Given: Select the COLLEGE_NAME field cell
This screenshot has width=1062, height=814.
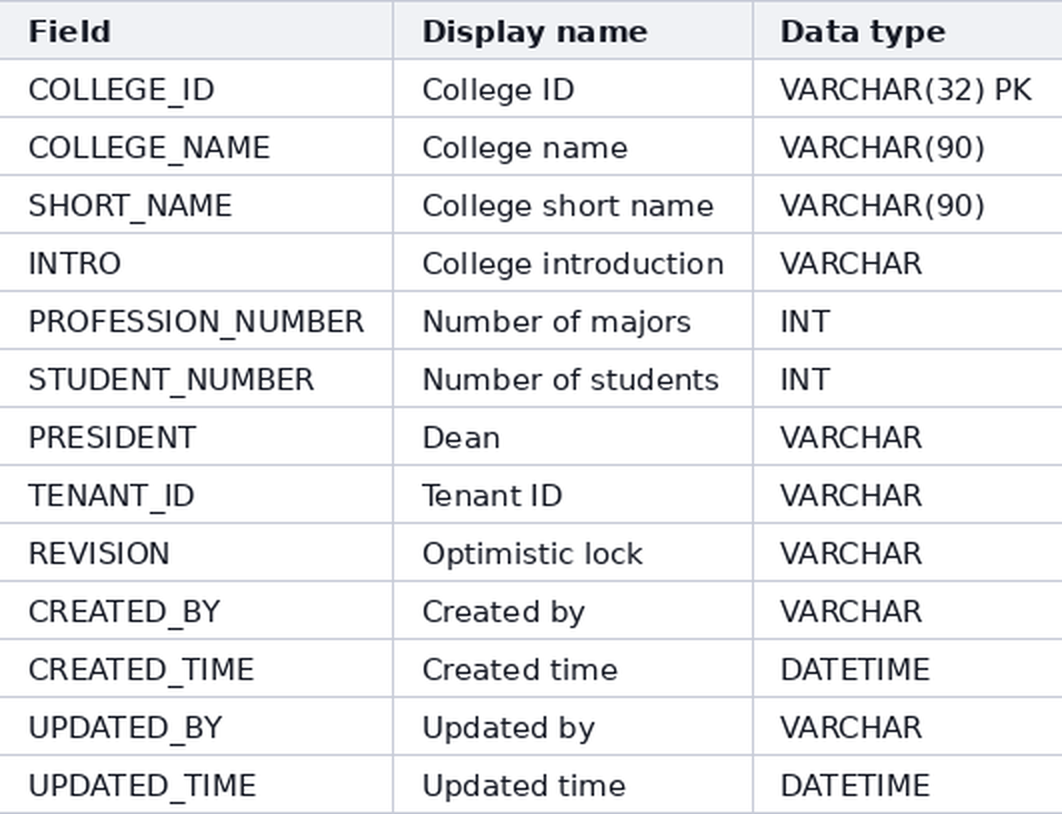Looking at the screenshot, I should coord(196,147).
